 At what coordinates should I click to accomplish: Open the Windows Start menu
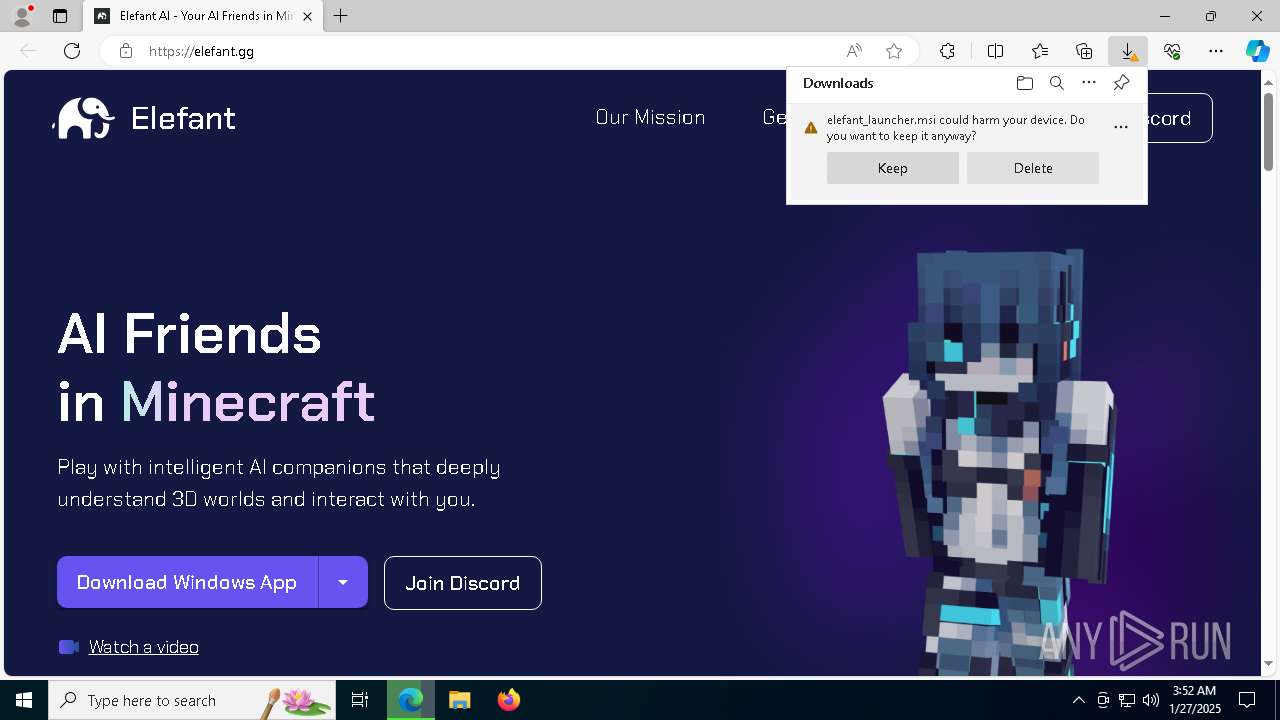[x=24, y=700]
